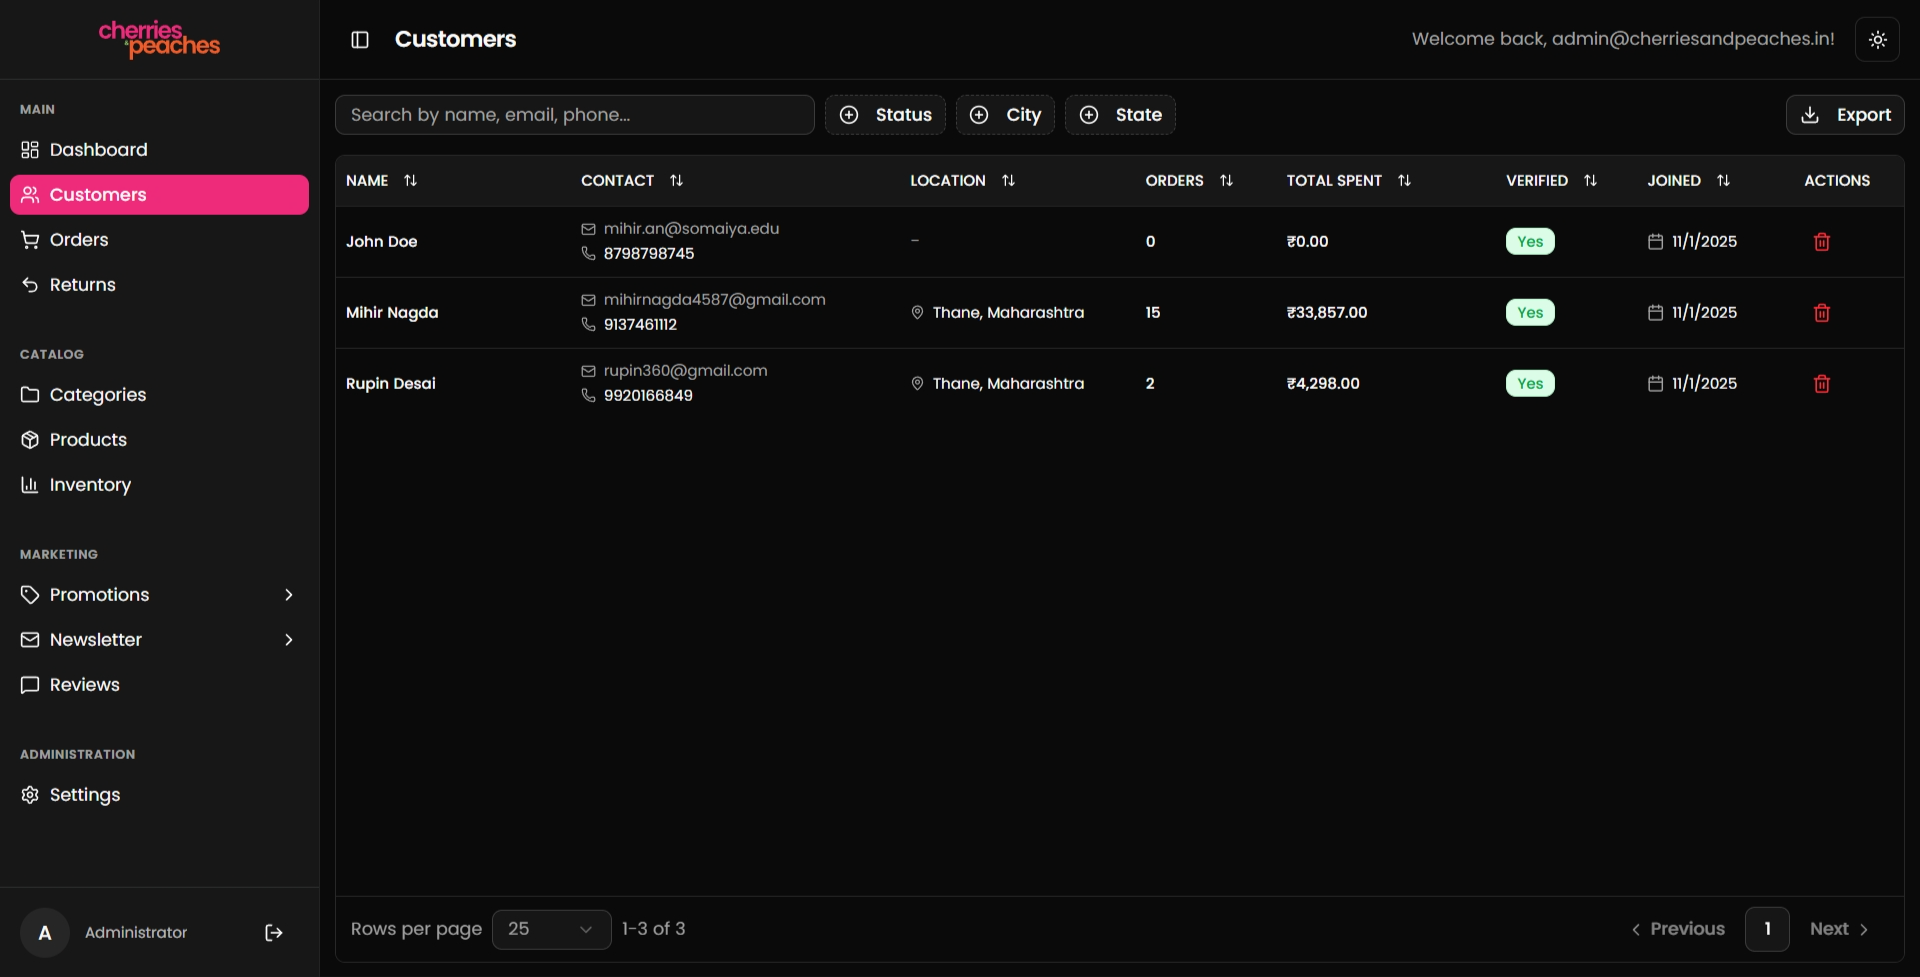Click email rupin360@gmail.com

[685, 371]
